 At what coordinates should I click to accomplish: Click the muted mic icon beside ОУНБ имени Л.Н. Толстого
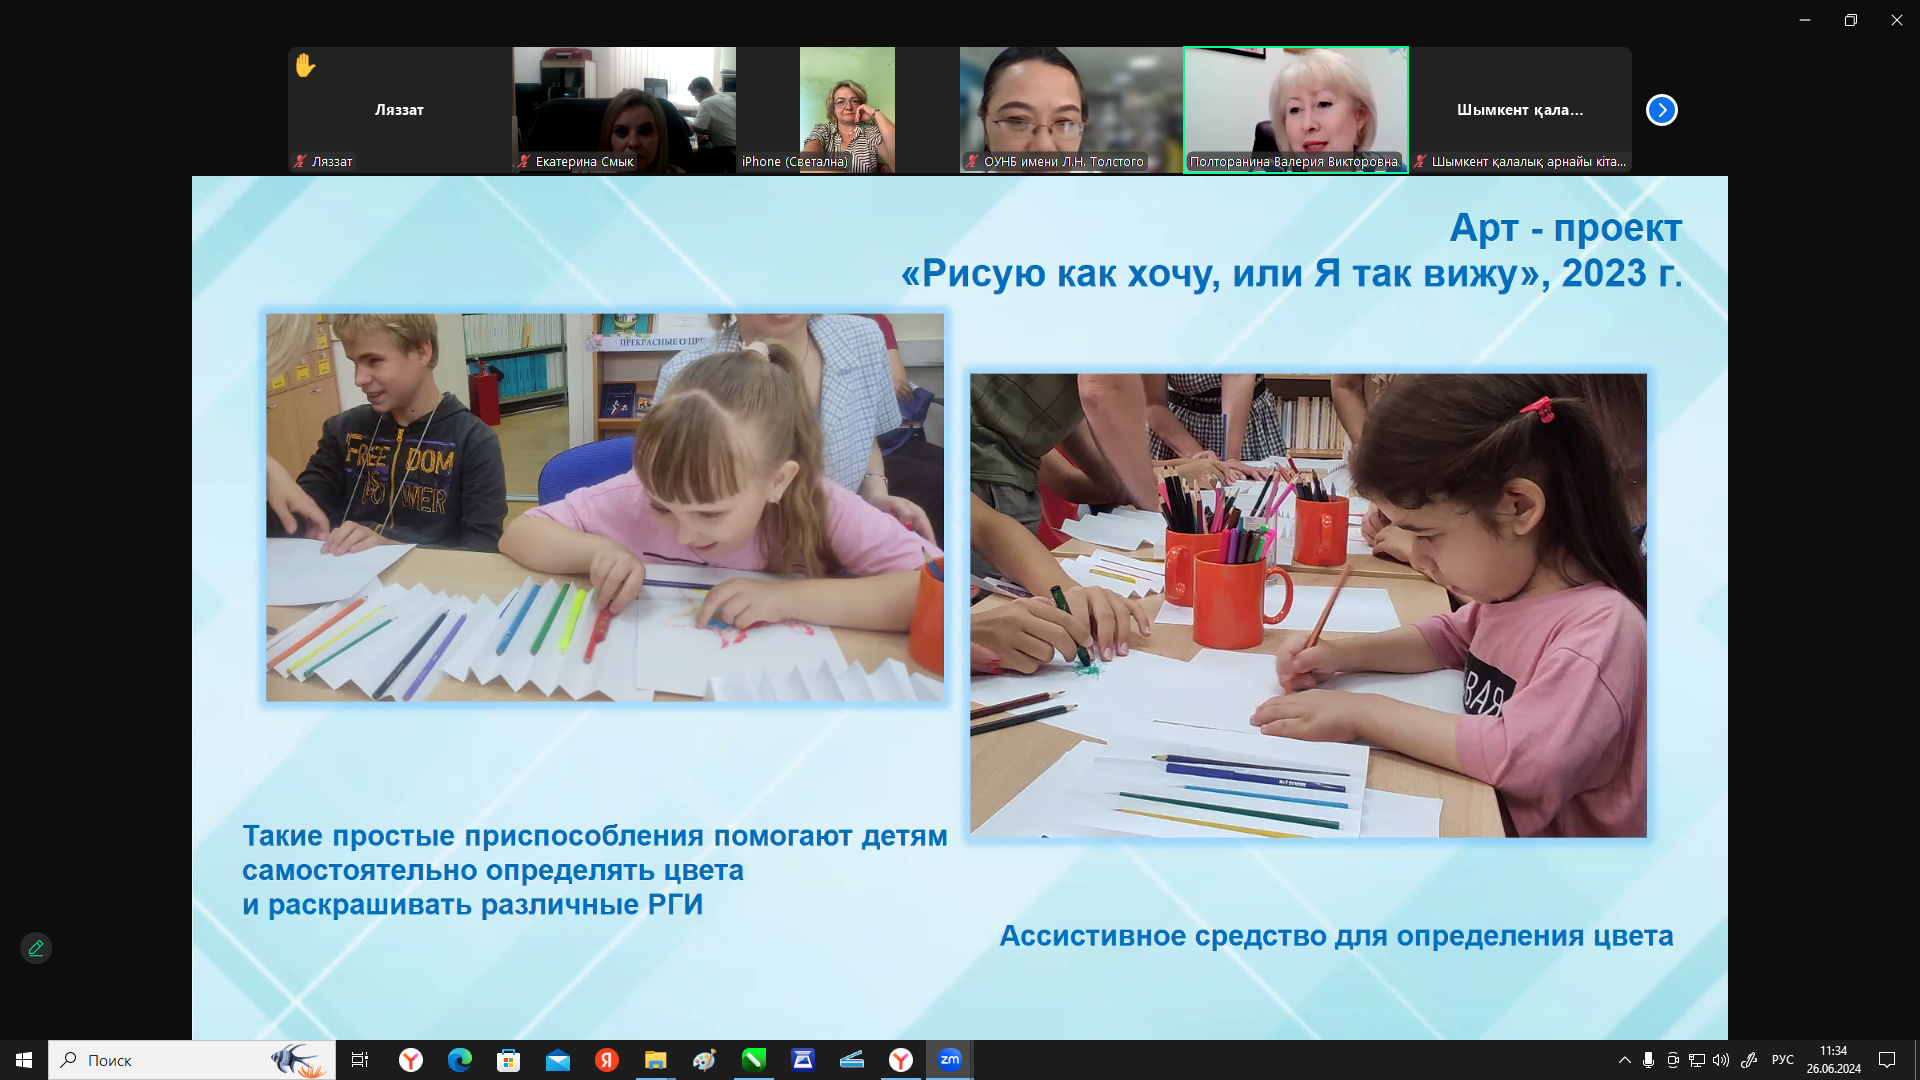(x=972, y=161)
